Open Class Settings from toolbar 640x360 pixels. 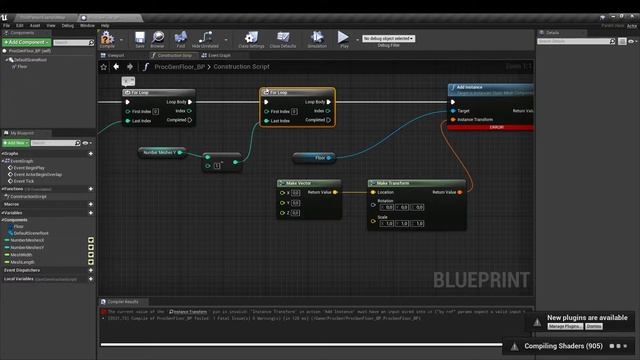pos(251,38)
